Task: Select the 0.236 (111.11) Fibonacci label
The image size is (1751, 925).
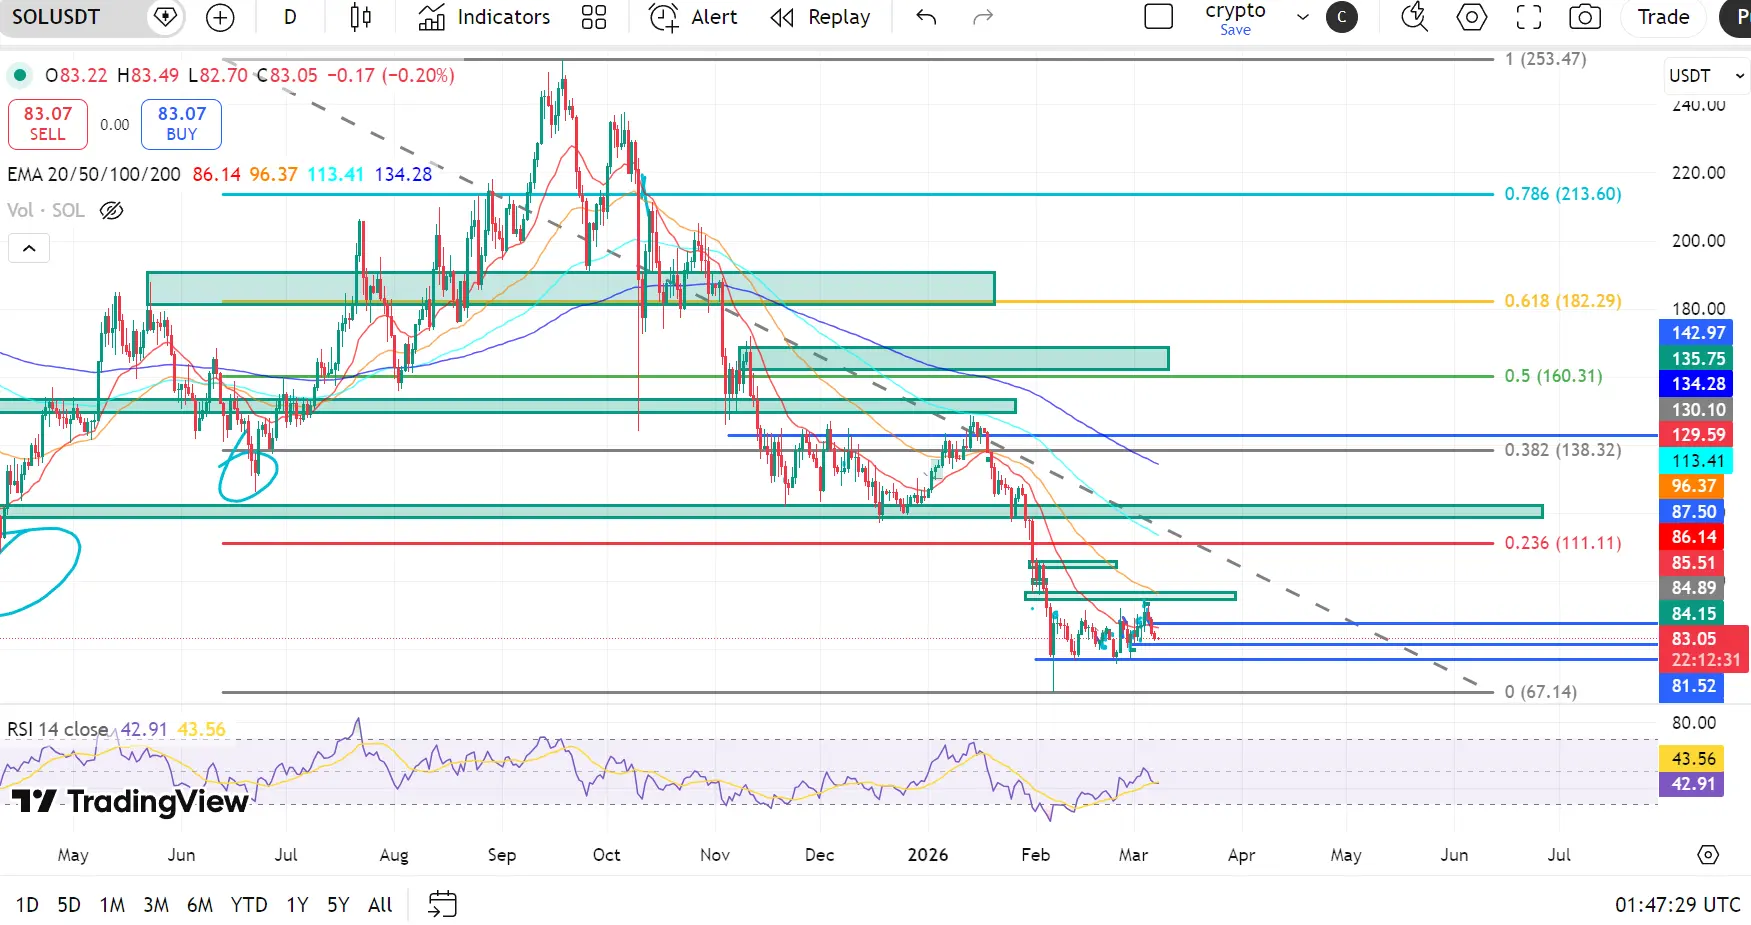Action: 1563,543
